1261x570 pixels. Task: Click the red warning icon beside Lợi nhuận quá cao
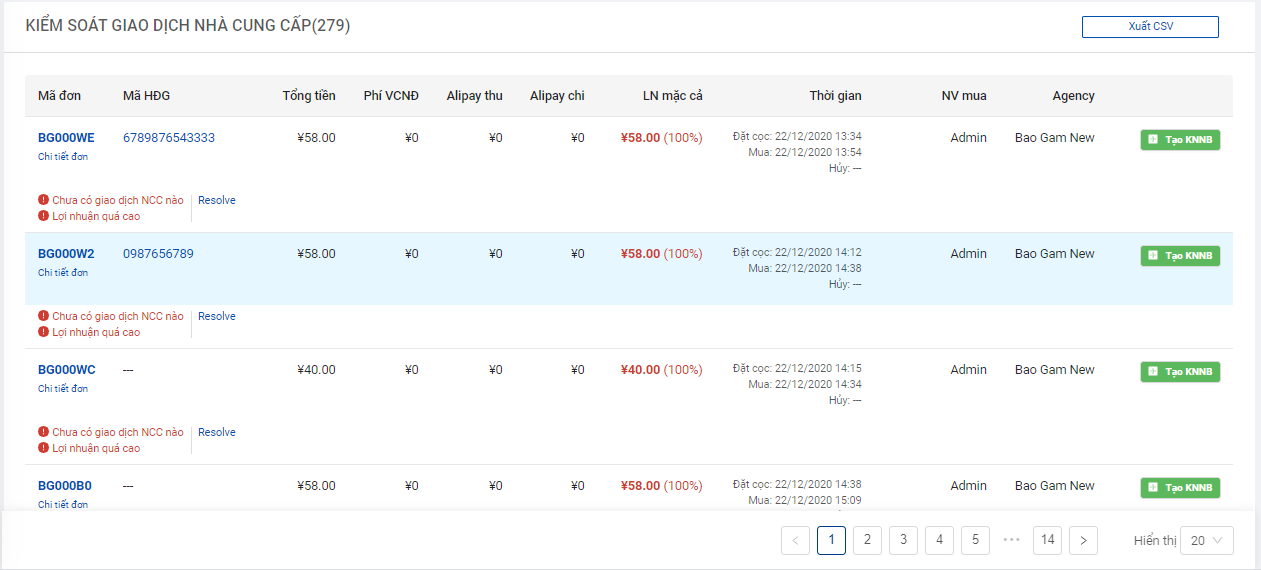tap(43, 216)
